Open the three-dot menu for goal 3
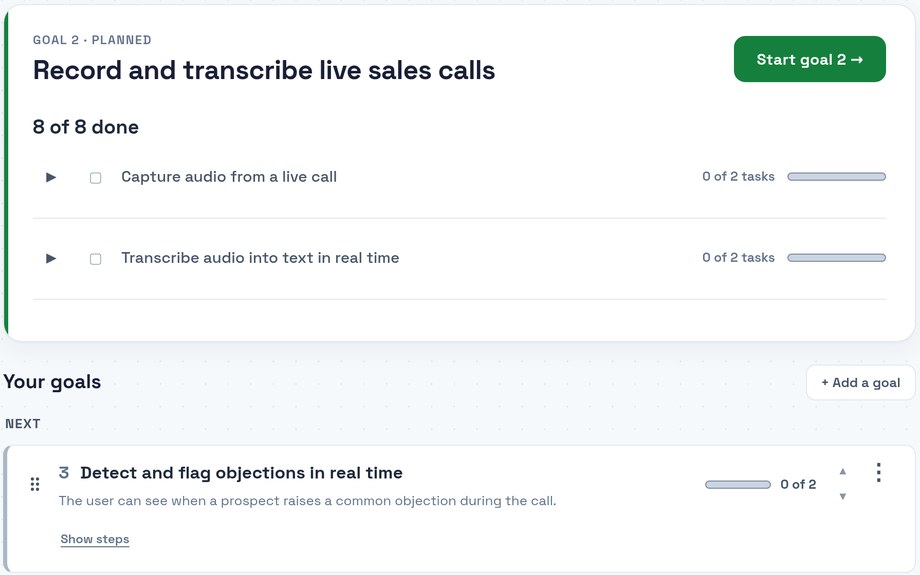The image size is (920, 575). (x=878, y=472)
